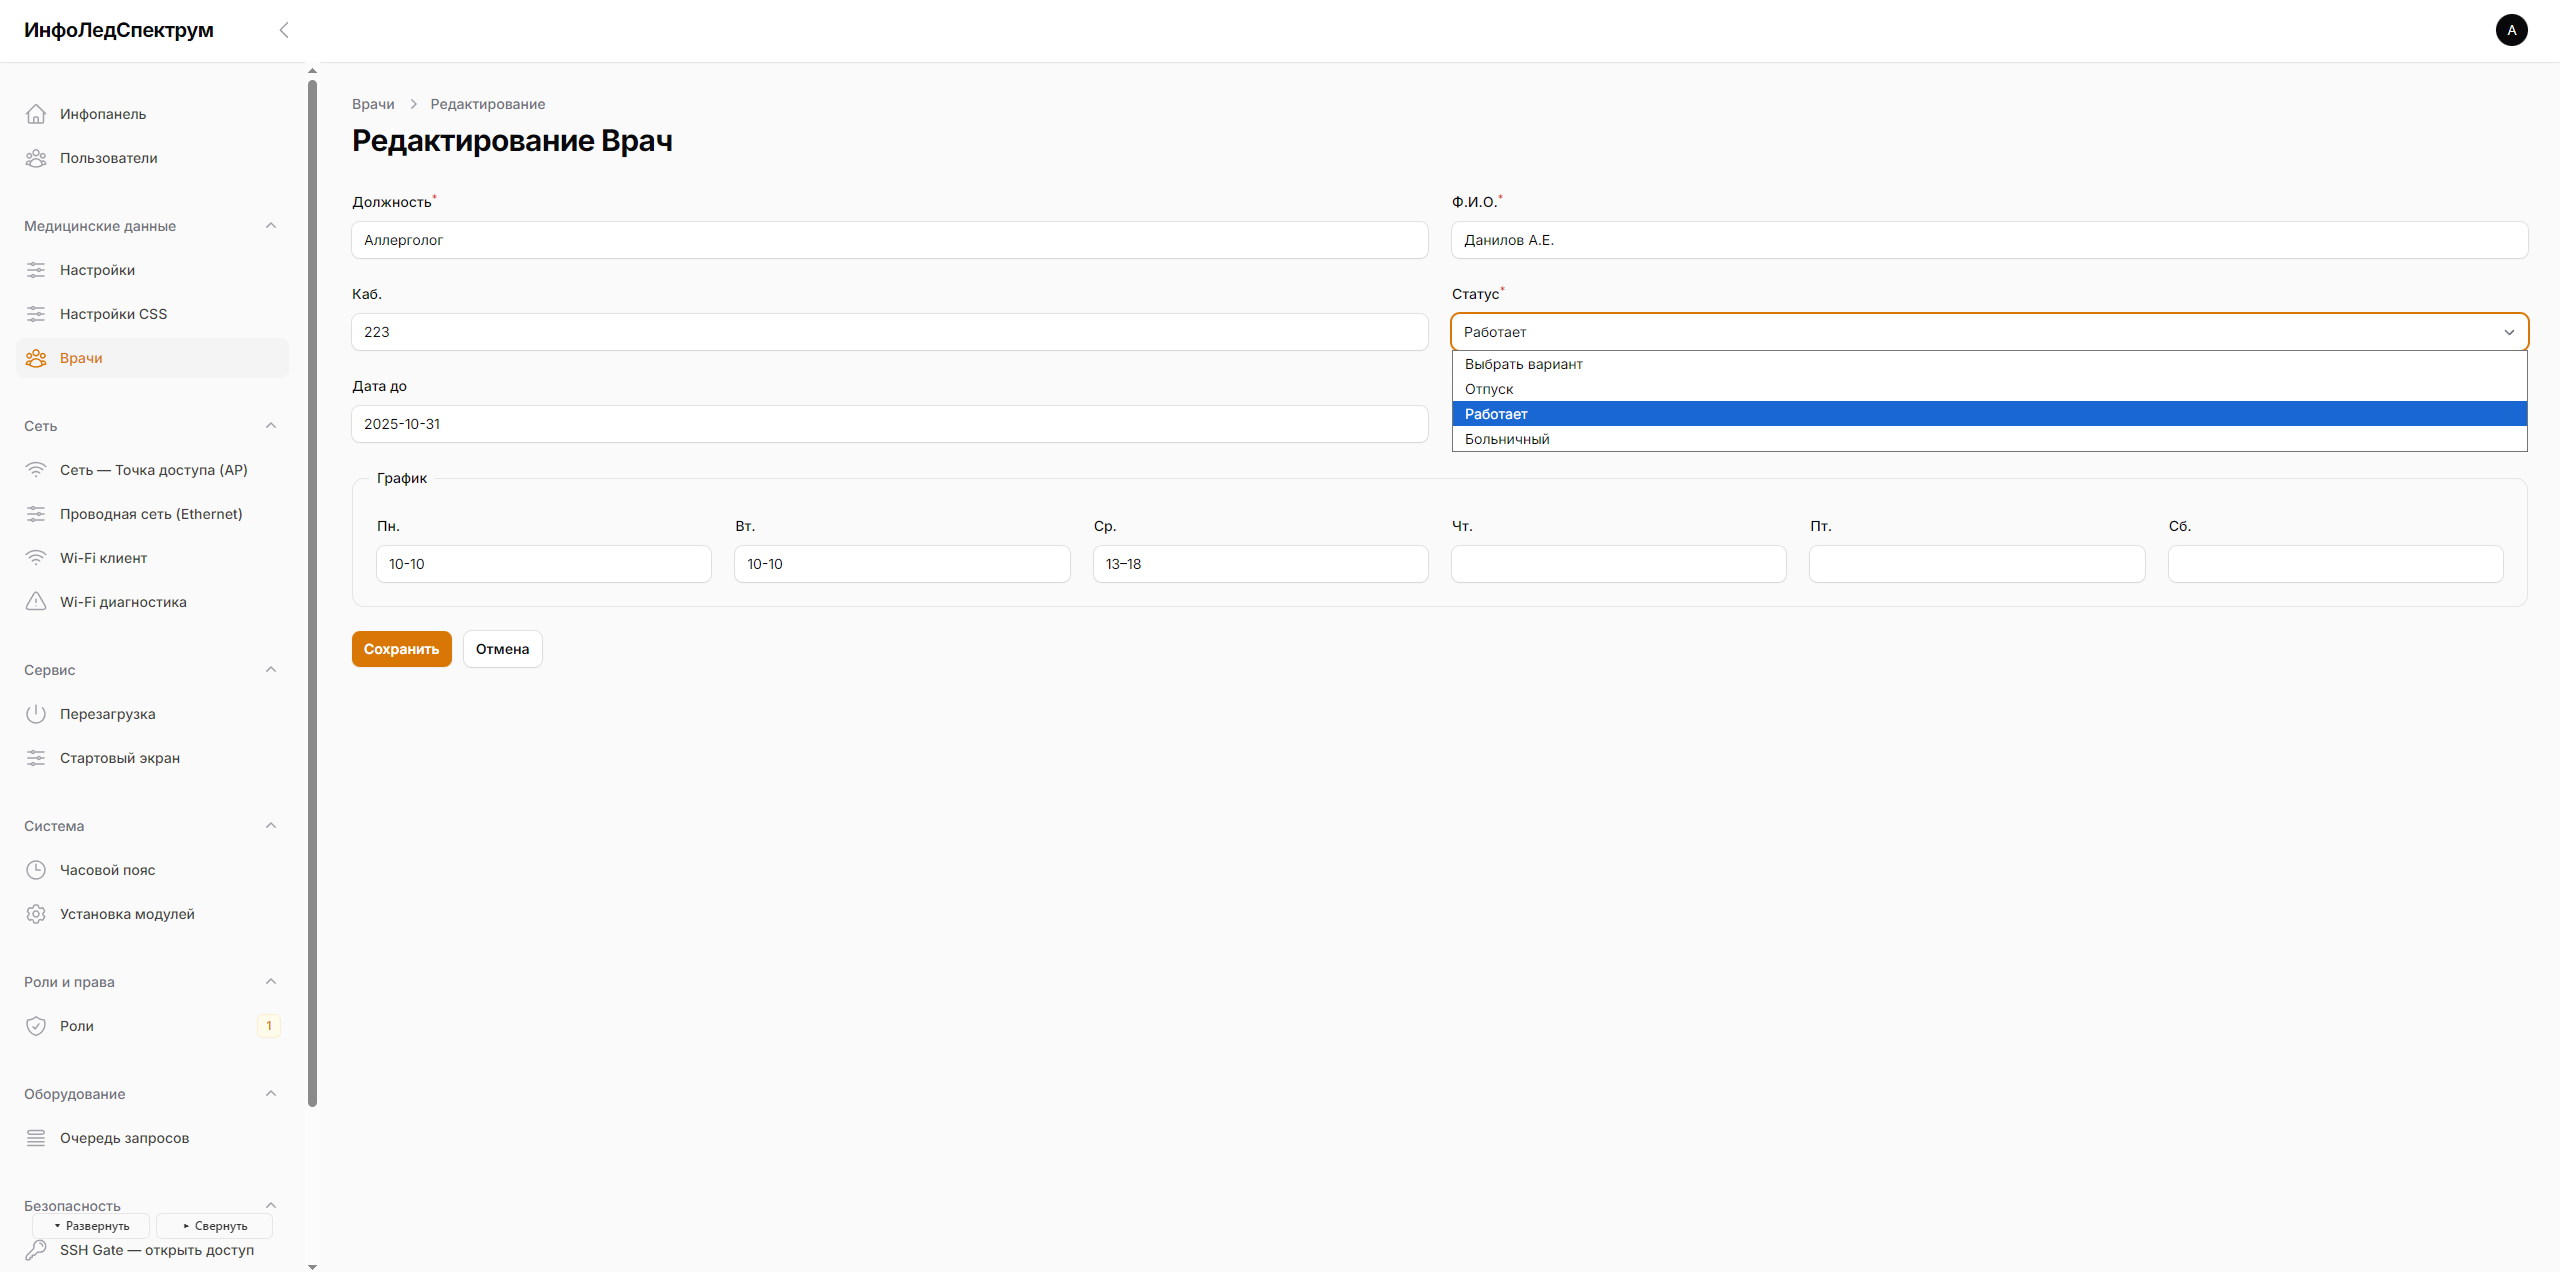Click the Врачи breadcrumb link
Screen dimensions: 2560x1272
click(x=373, y=104)
